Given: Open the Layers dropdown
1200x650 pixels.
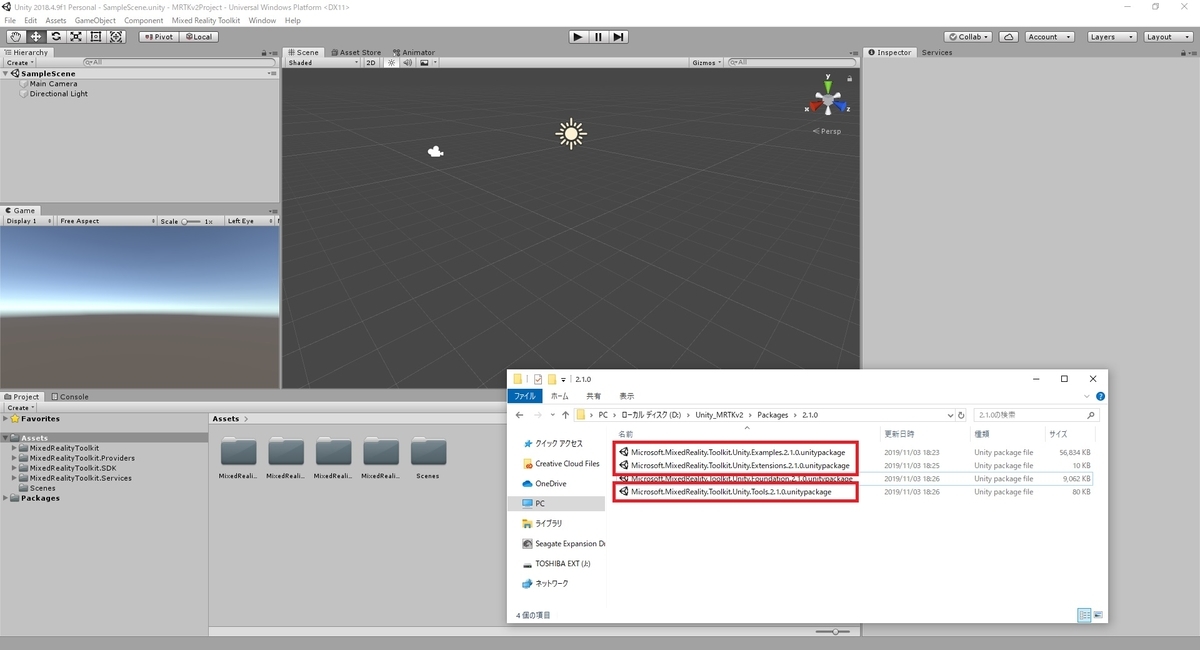Looking at the screenshot, I should coord(1110,37).
